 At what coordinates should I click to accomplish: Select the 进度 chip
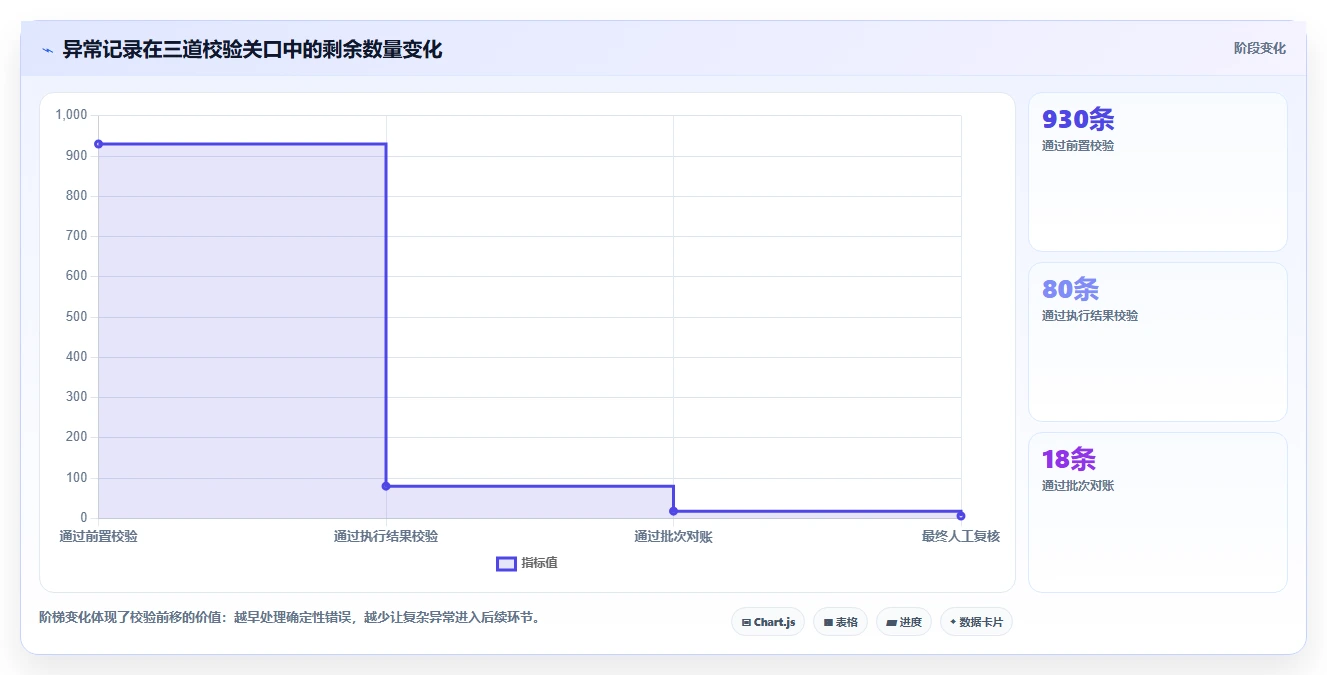click(x=904, y=622)
